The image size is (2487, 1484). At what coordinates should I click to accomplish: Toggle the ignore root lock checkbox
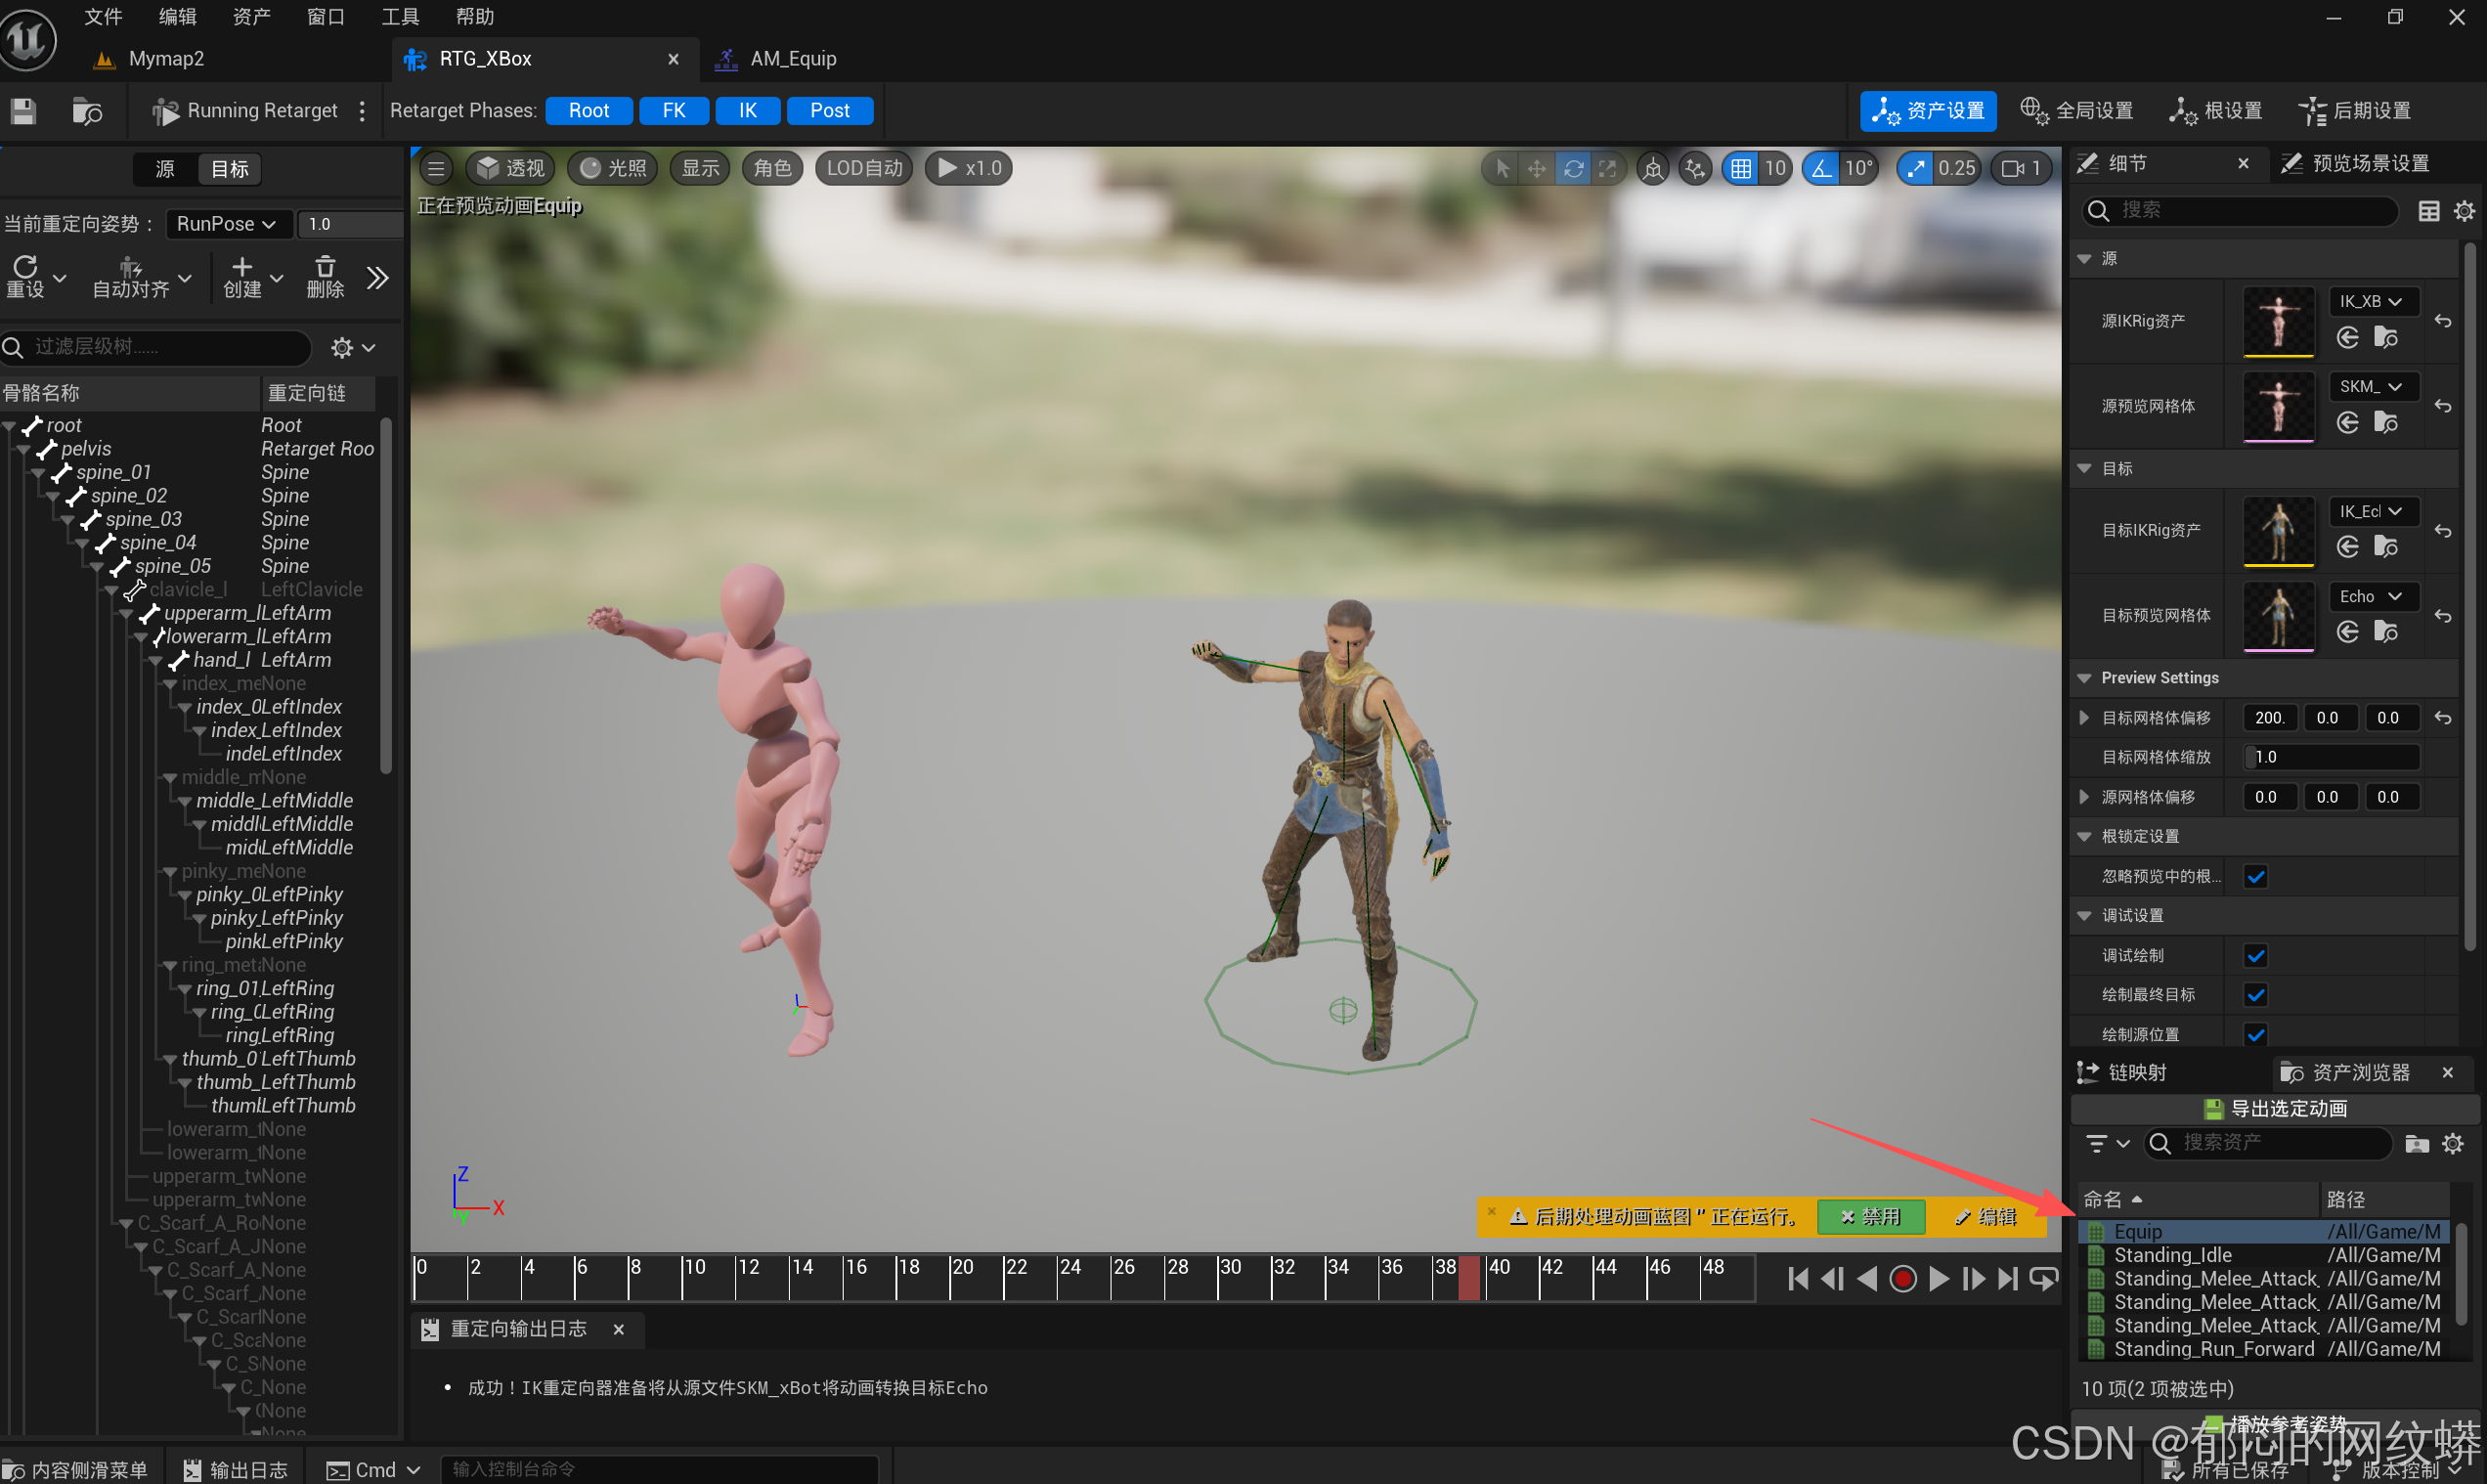(2255, 876)
